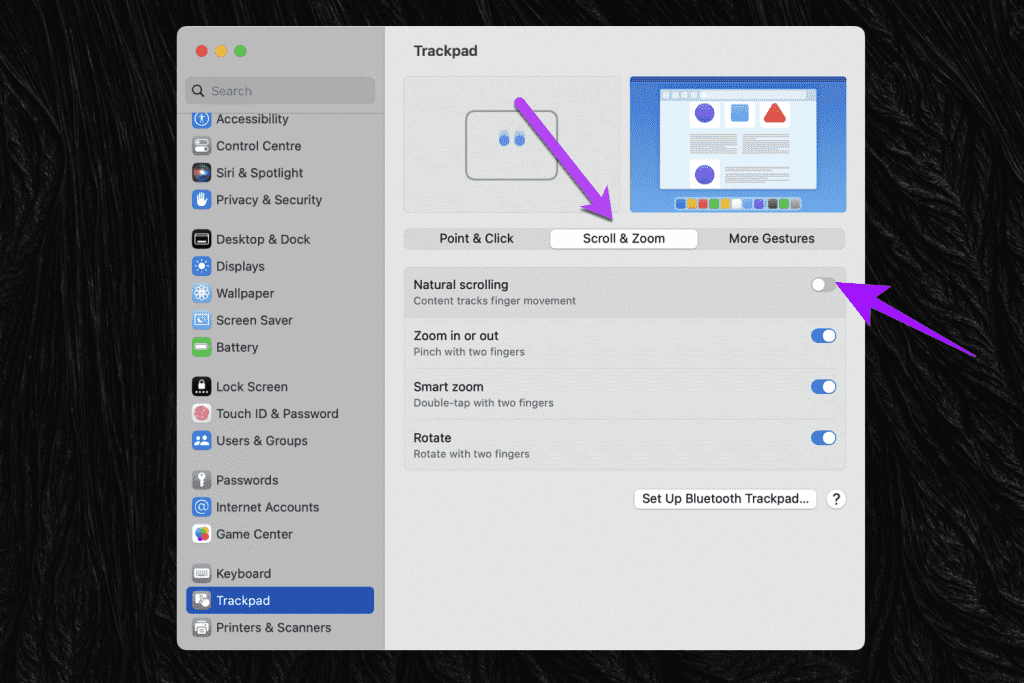The width and height of the screenshot is (1024, 683).
Task: Click the green Battery icon
Action: click(202, 347)
